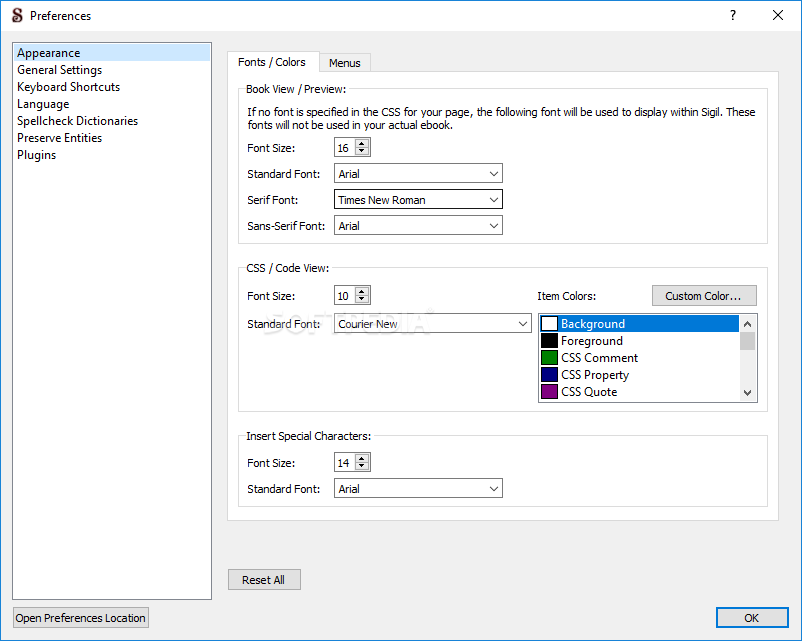Open the Serif Font dropdown
This screenshot has width=802, height=641.
pos(418,200)
